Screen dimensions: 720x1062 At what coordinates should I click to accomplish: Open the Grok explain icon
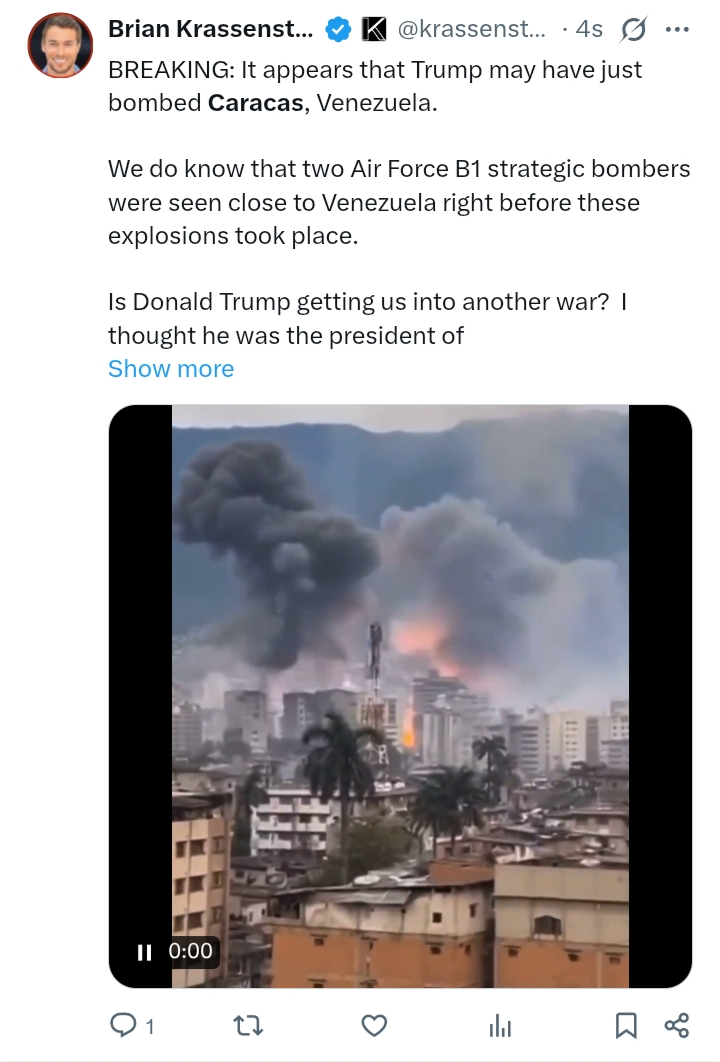click(x=633, y=29)
